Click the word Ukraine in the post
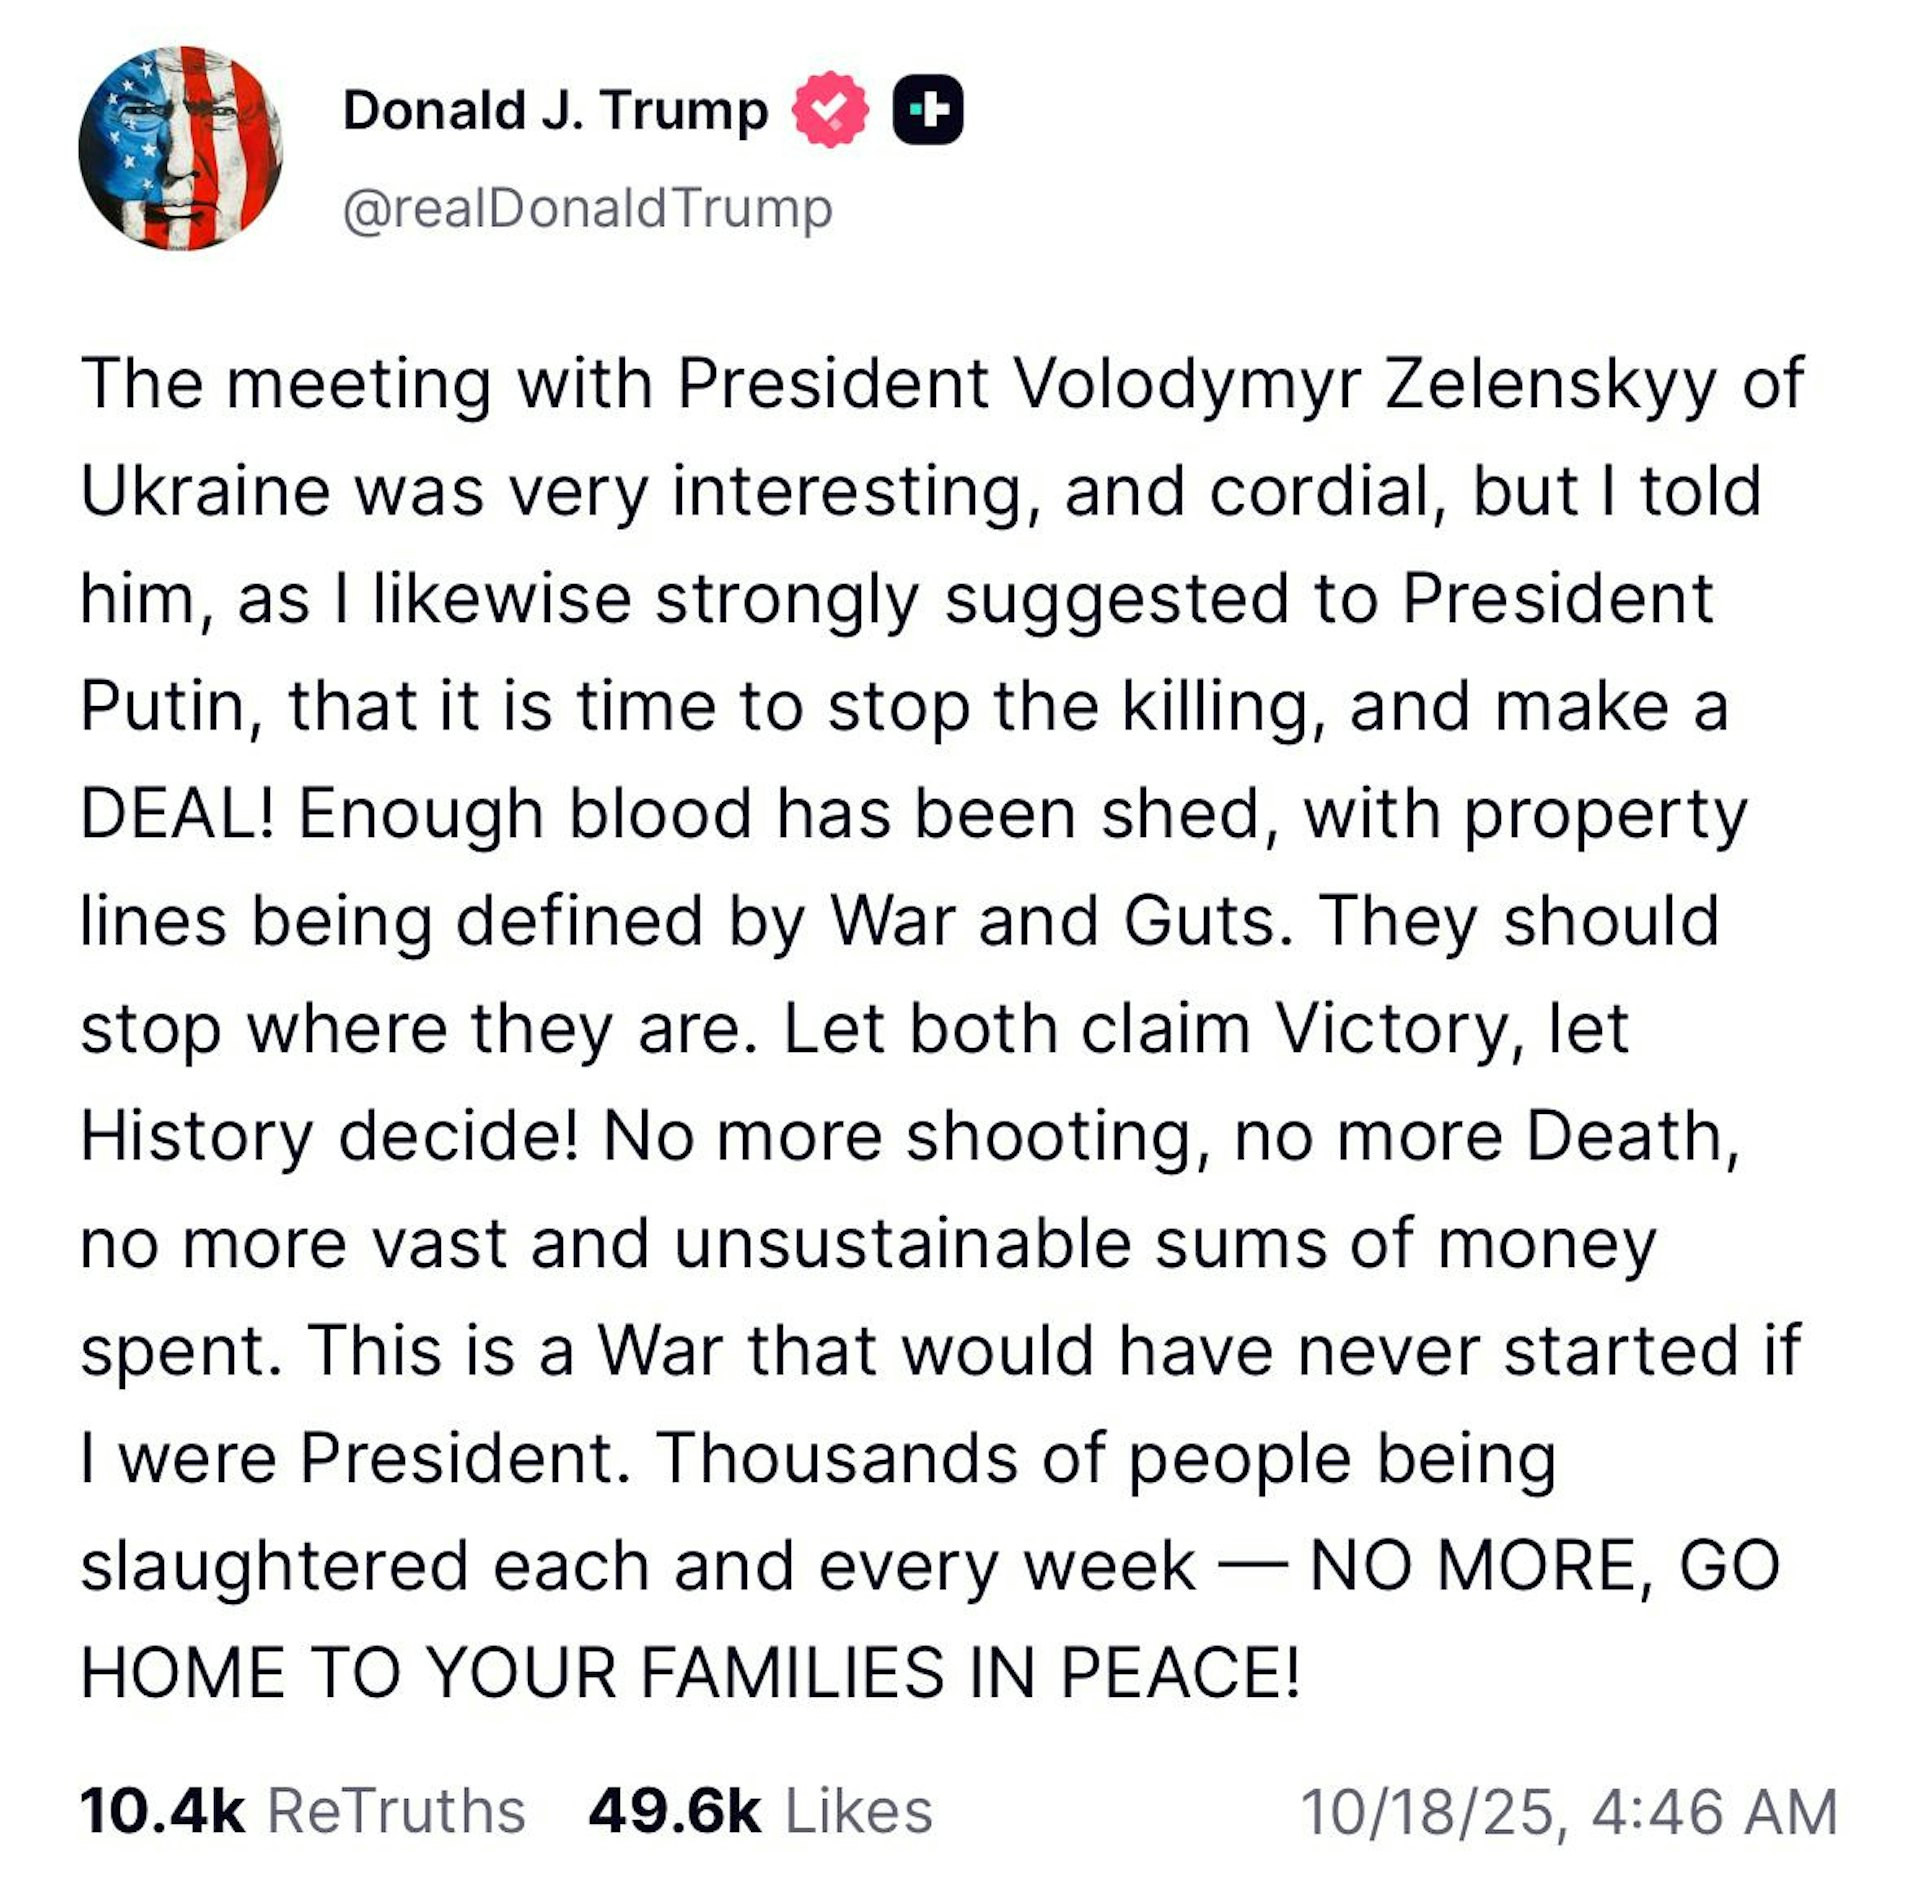Screen dimensions: 1920x1883 coord(205,491)
